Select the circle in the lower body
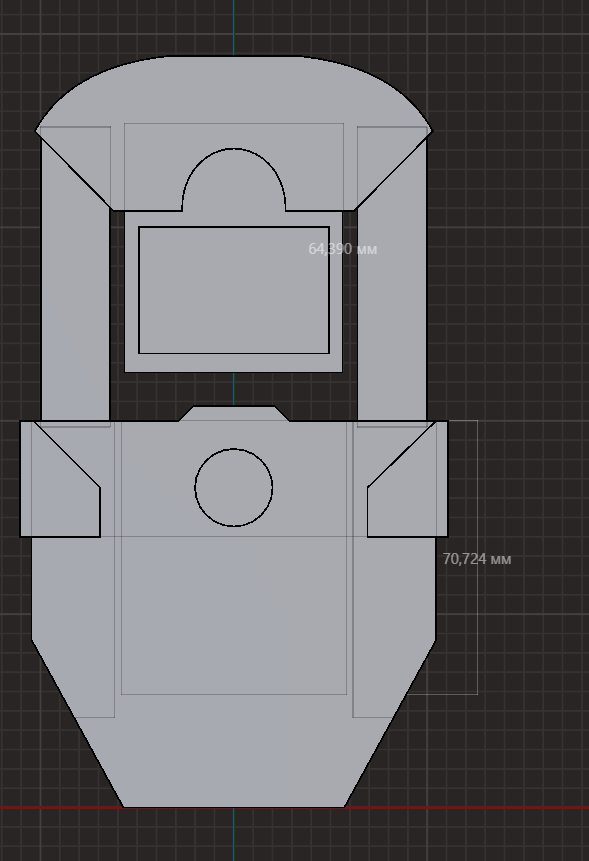 [x=234, y=488]
